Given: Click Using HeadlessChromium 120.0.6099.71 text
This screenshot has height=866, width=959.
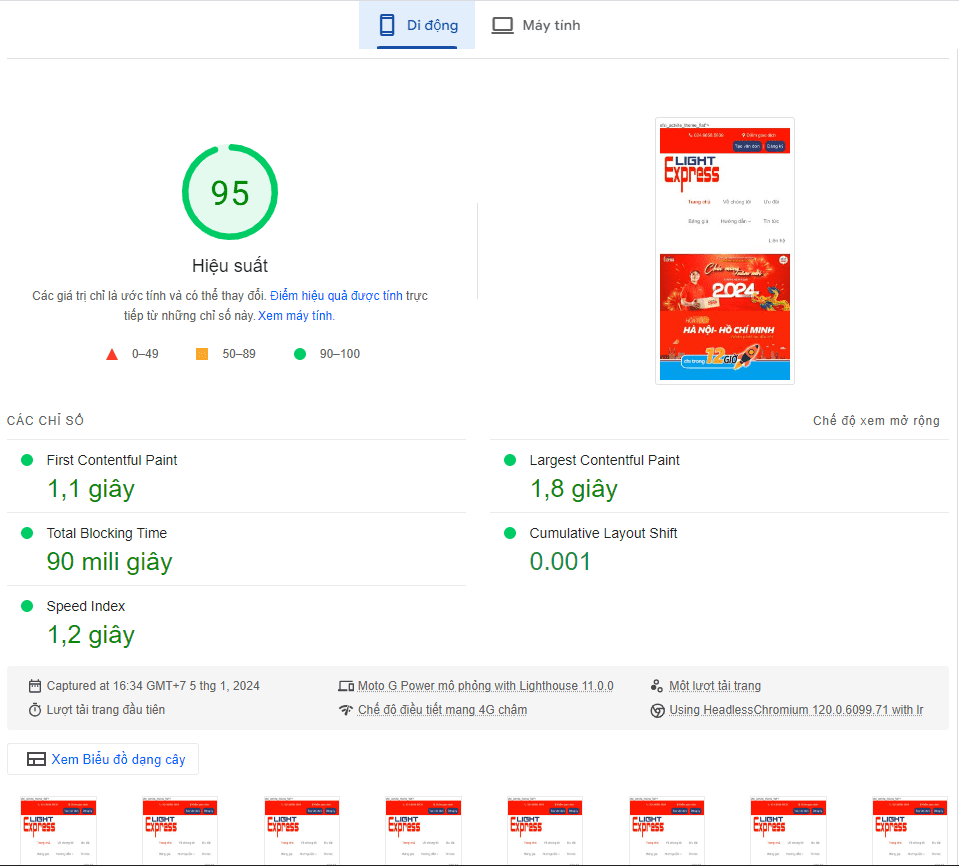Looking at the screenshot, I should 796,710.
